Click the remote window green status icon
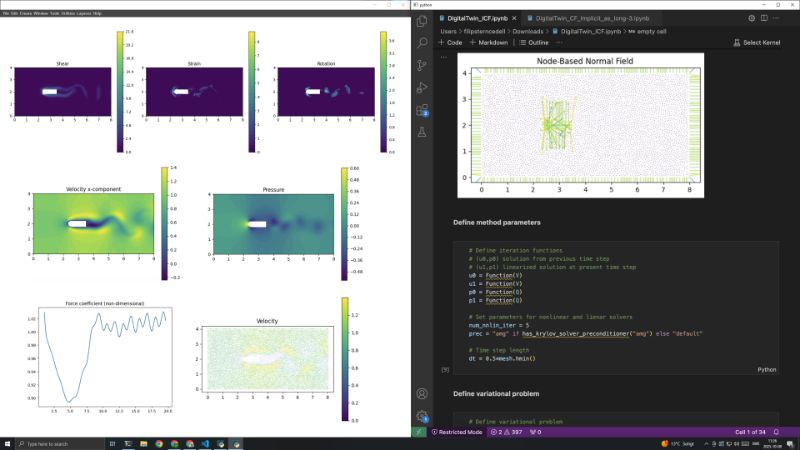 [x=419, y=432]
